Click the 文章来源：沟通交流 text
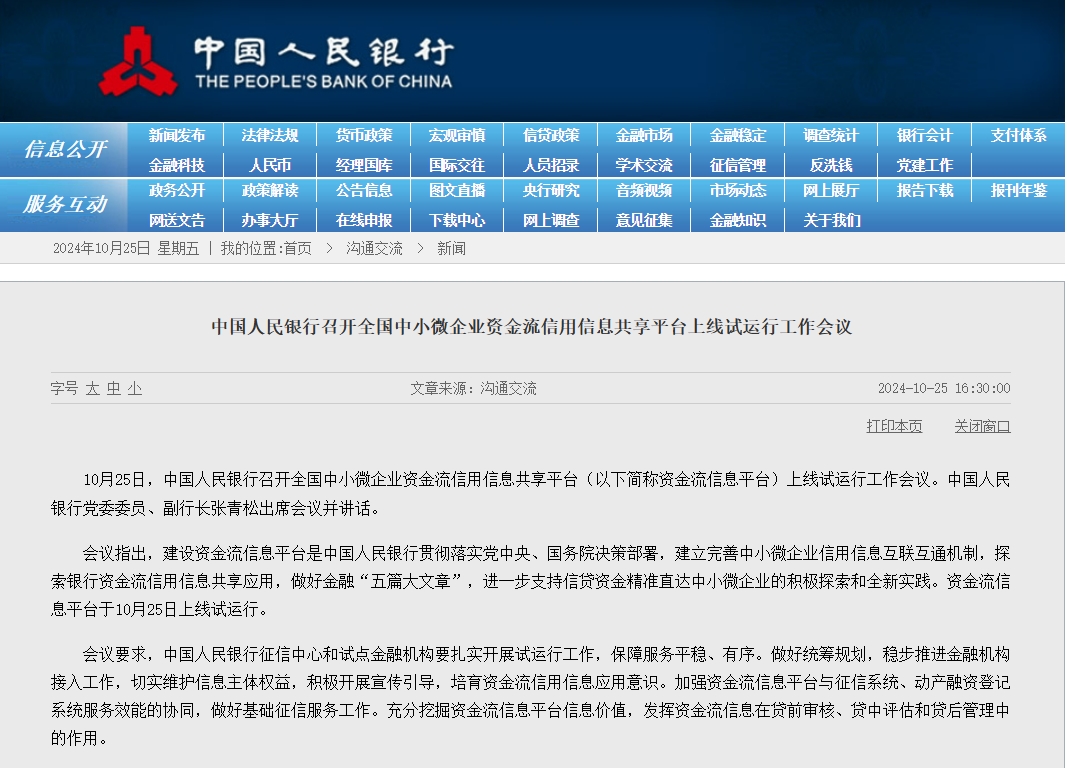The image size is (1069, 768). tap(473, 388)
